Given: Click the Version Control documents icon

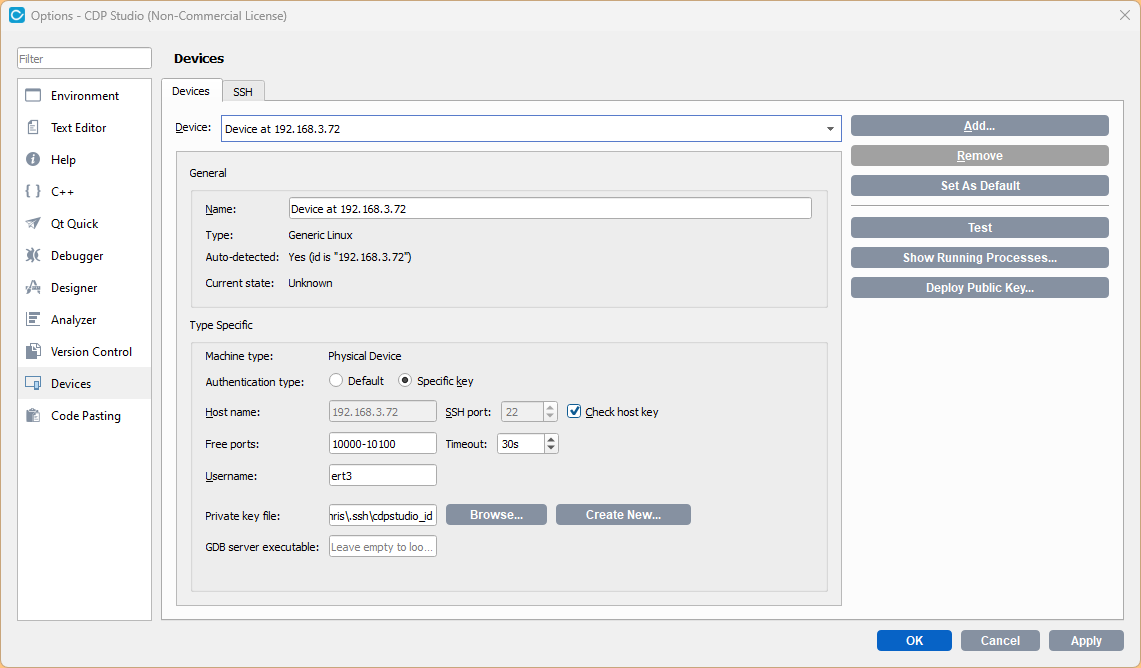Looking at the screenshot, I should click(x=33, y=351).
